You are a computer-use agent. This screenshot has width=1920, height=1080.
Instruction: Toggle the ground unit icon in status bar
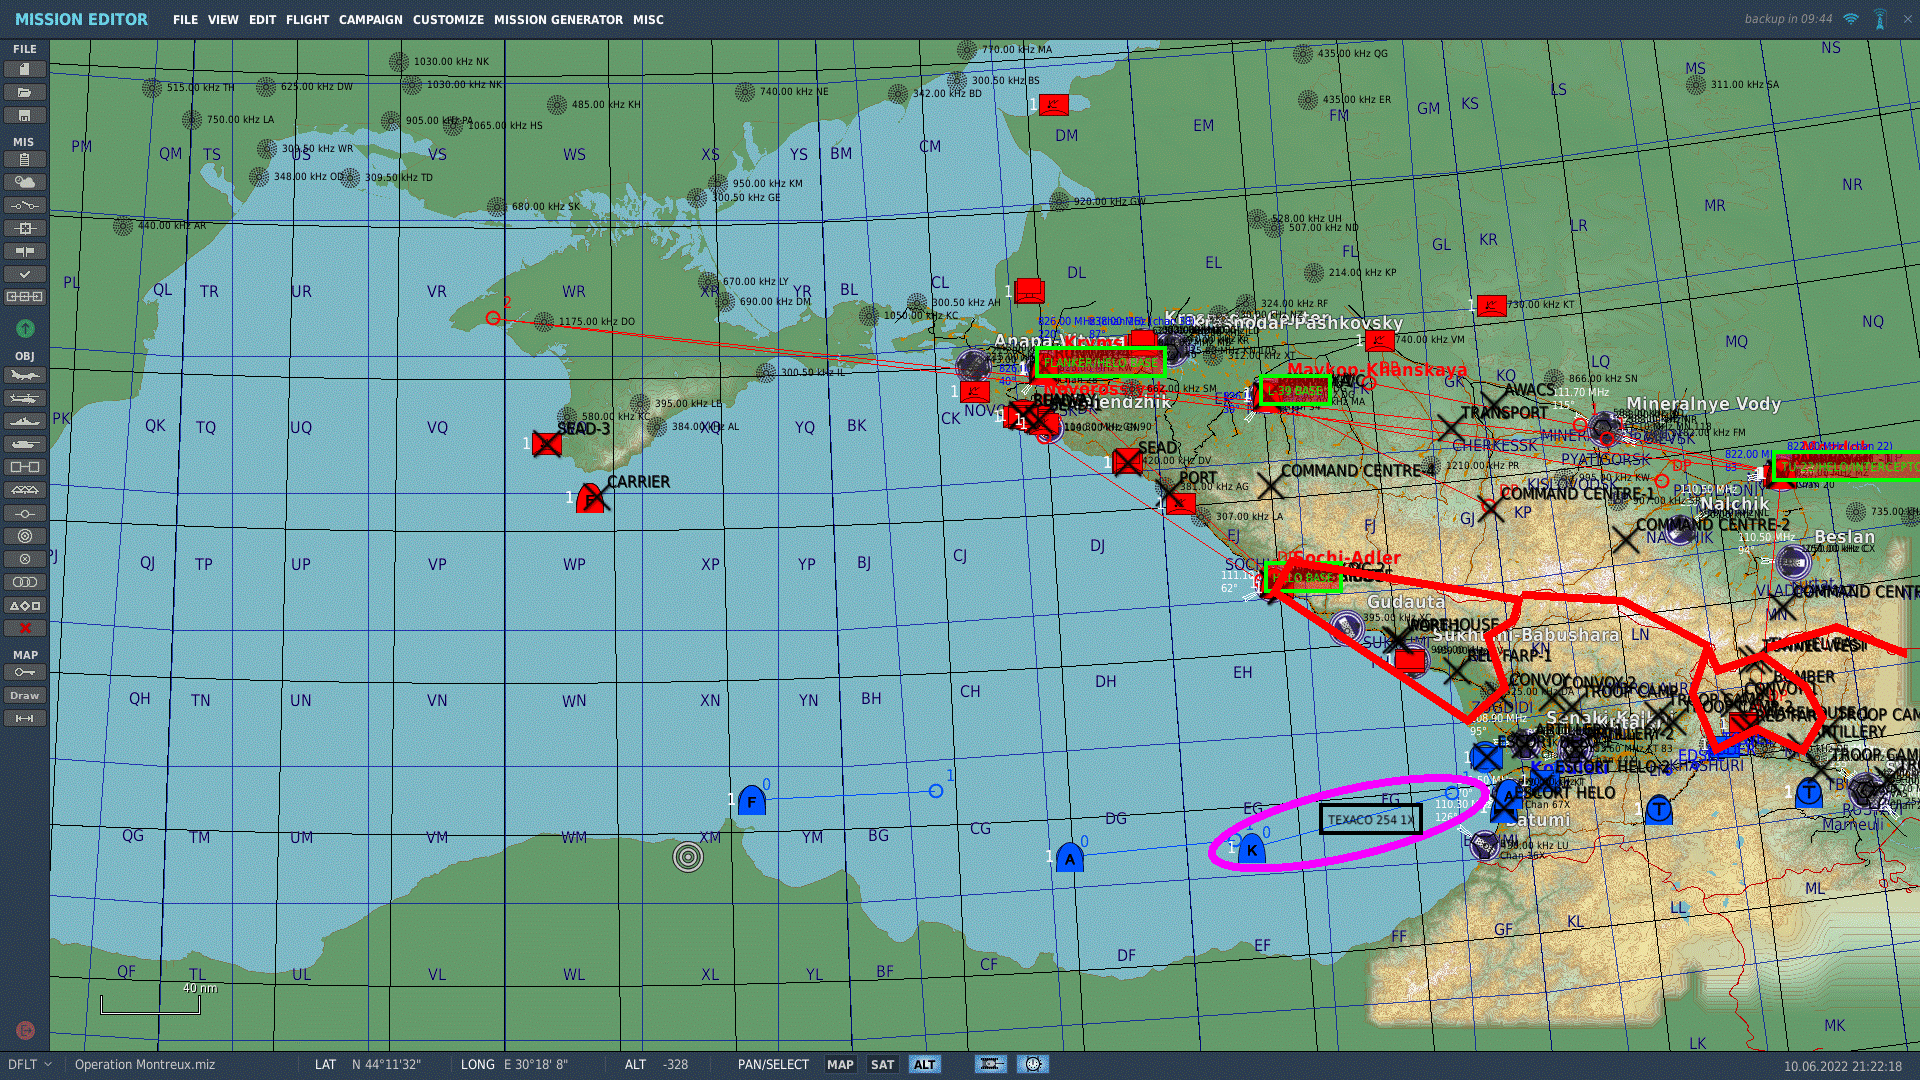990,1064
